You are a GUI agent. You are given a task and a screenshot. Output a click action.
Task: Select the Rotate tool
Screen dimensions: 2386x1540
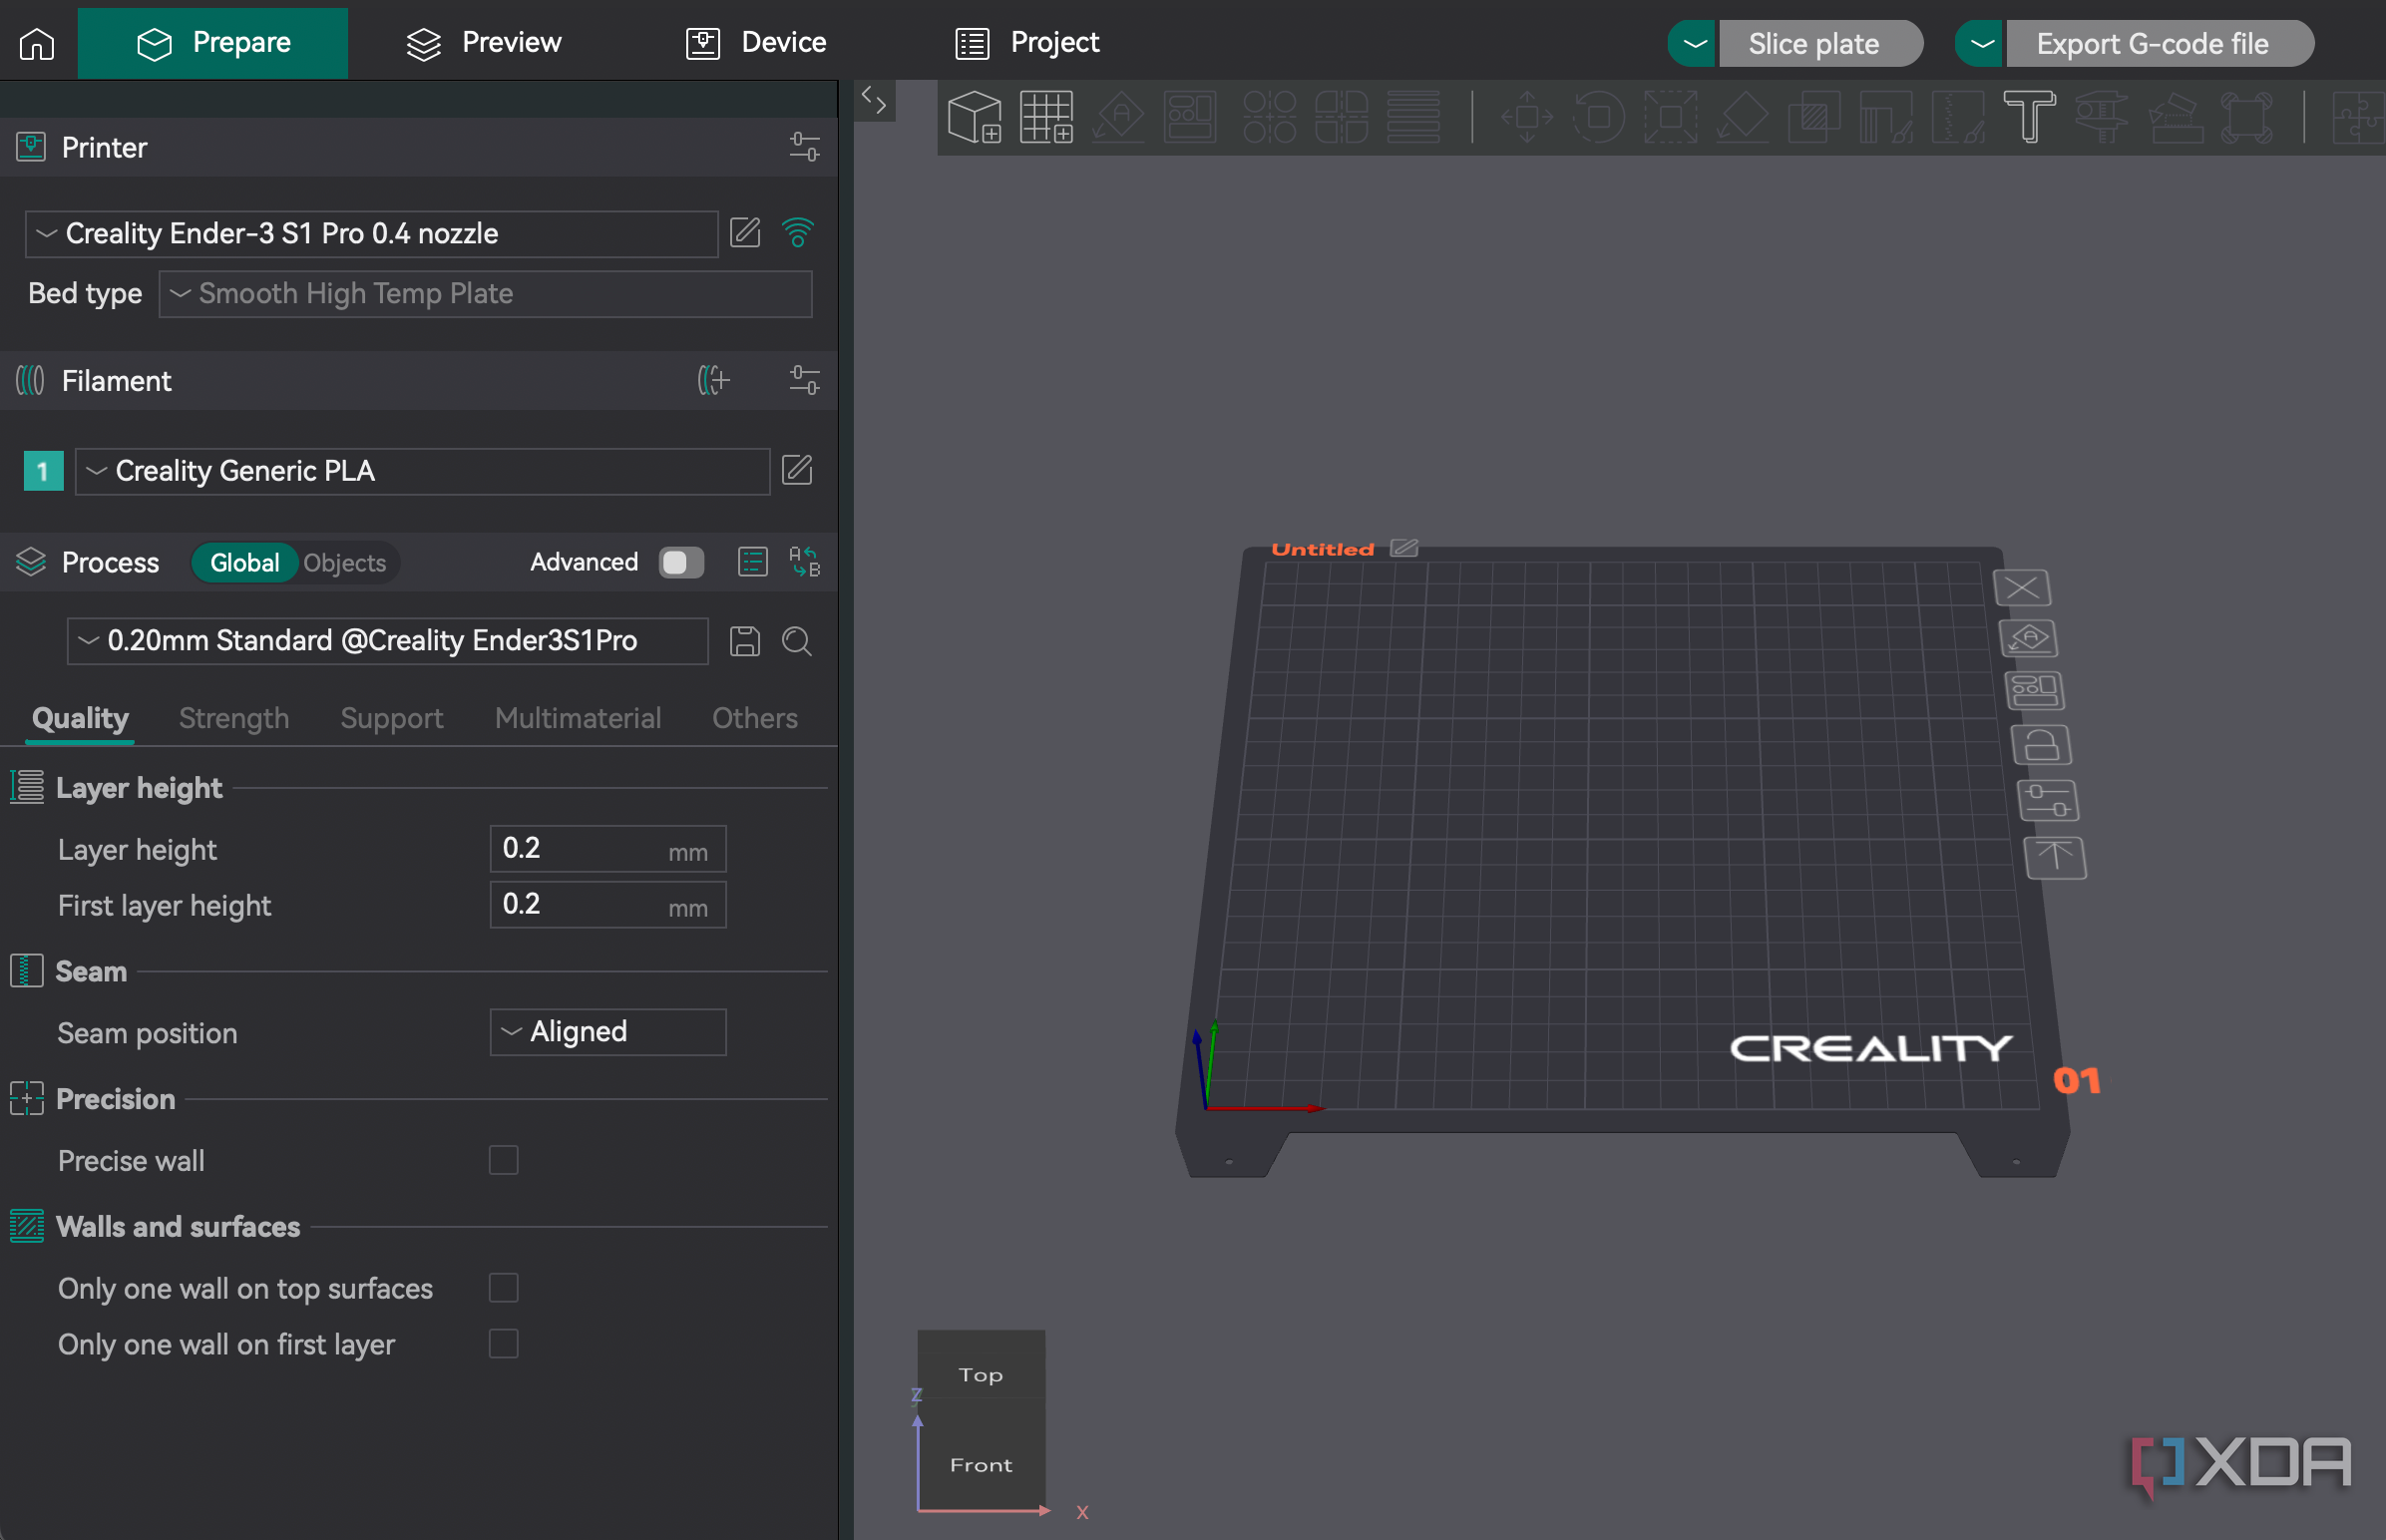click(1598, 117)
